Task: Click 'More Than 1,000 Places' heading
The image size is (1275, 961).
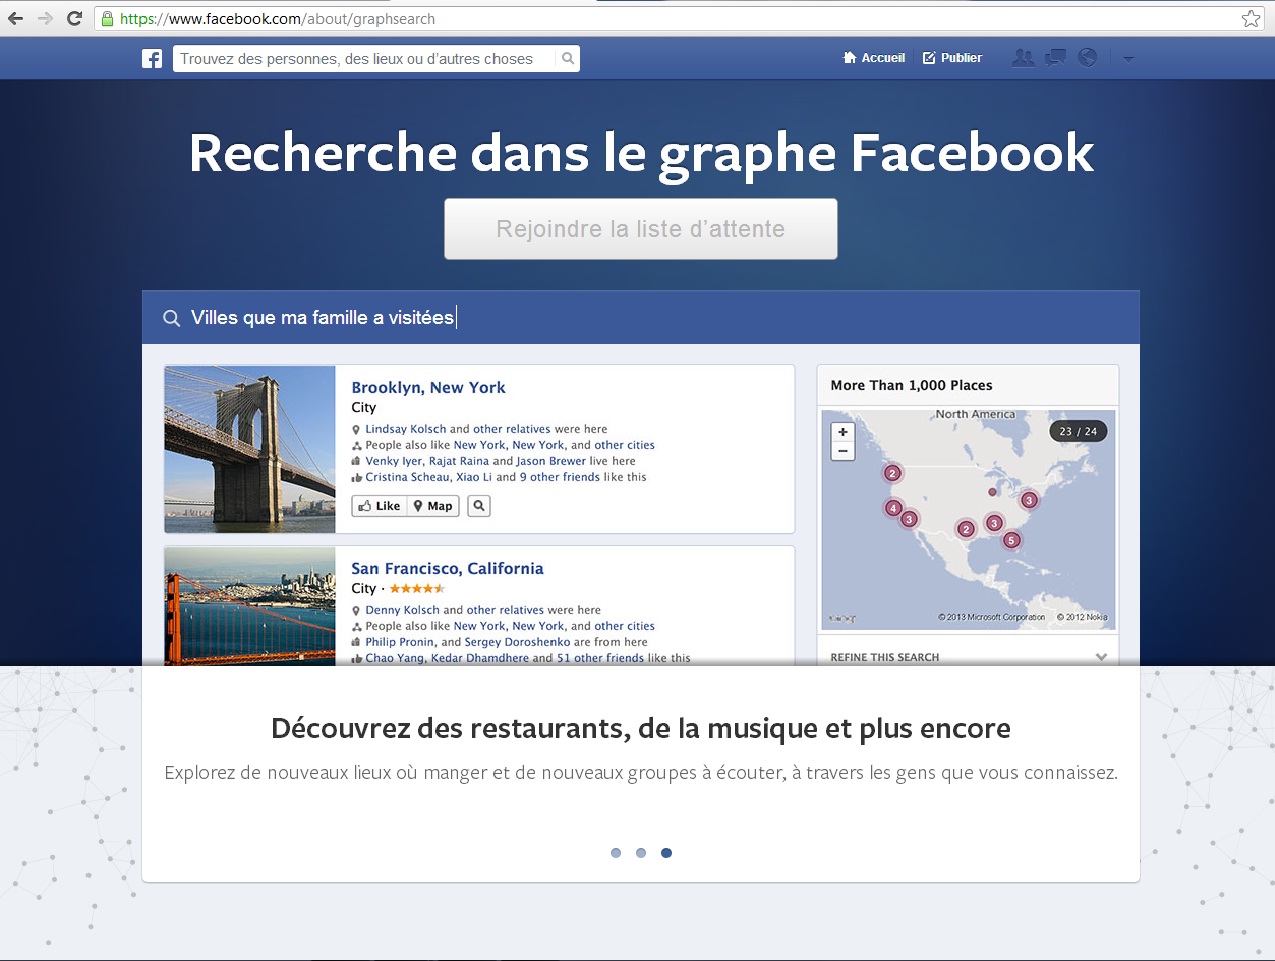Action: click(x=912, y=385)
